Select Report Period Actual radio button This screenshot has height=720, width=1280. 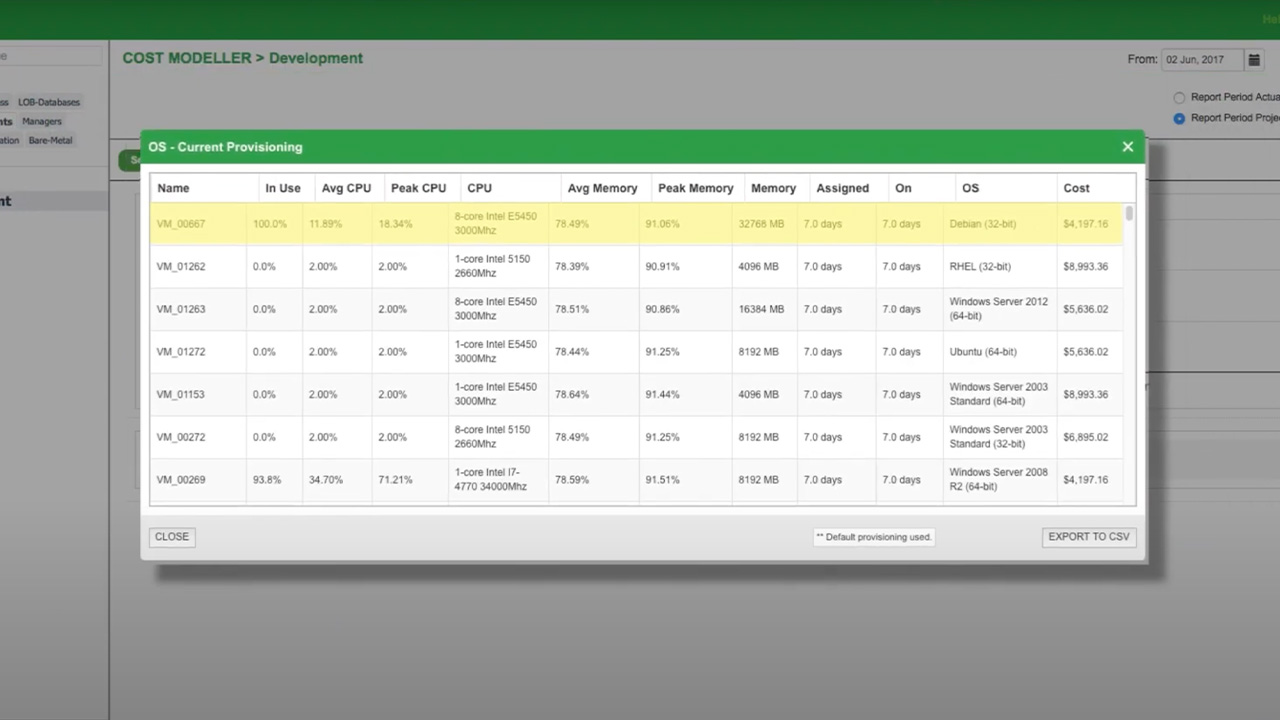pos(1179,98)
